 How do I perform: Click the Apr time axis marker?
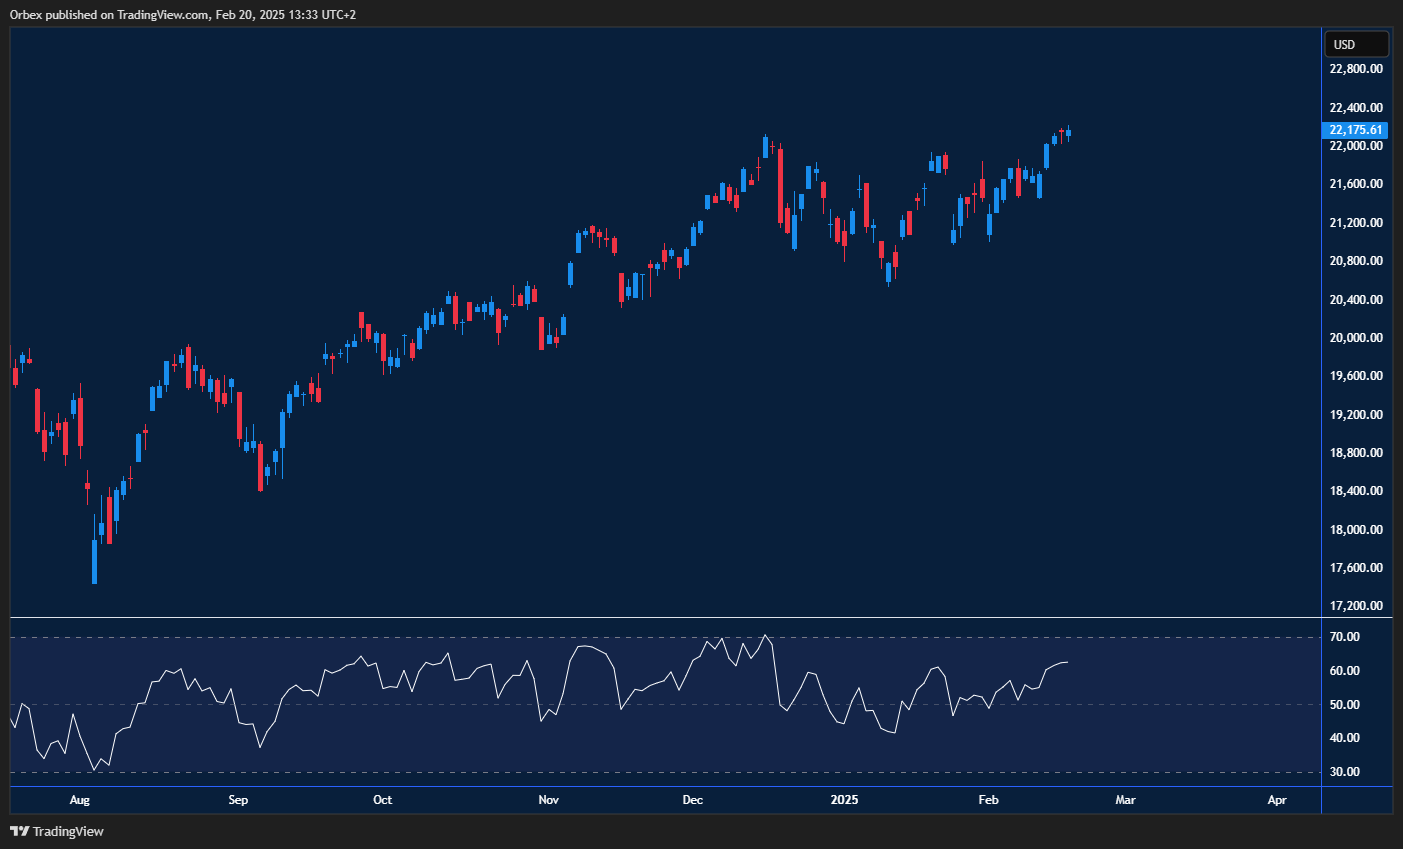pos(1277,800)
